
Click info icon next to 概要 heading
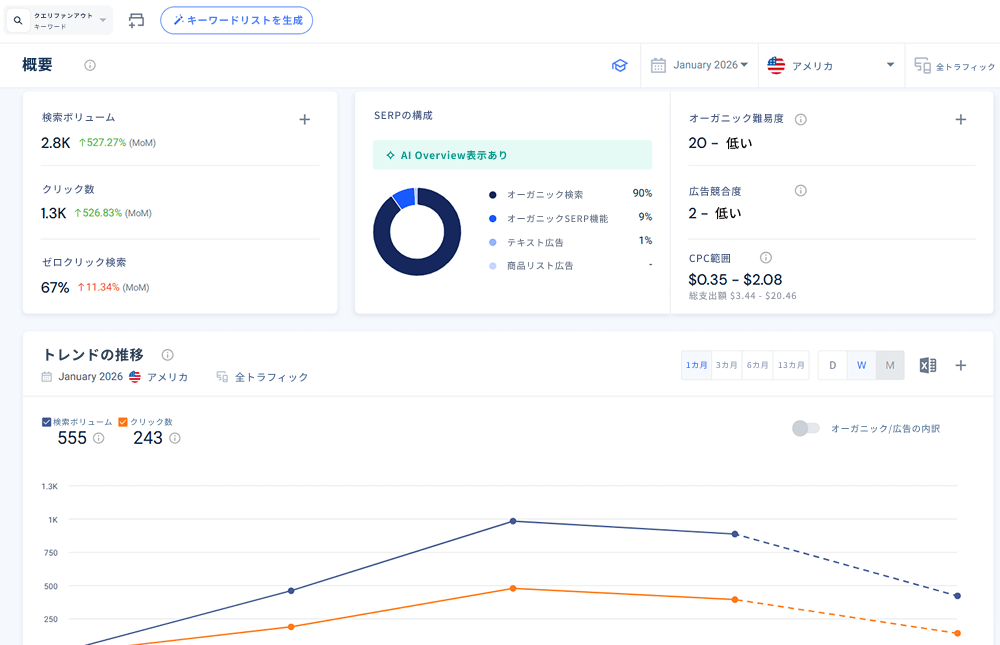pyautogui.click(x=90, y=65)
